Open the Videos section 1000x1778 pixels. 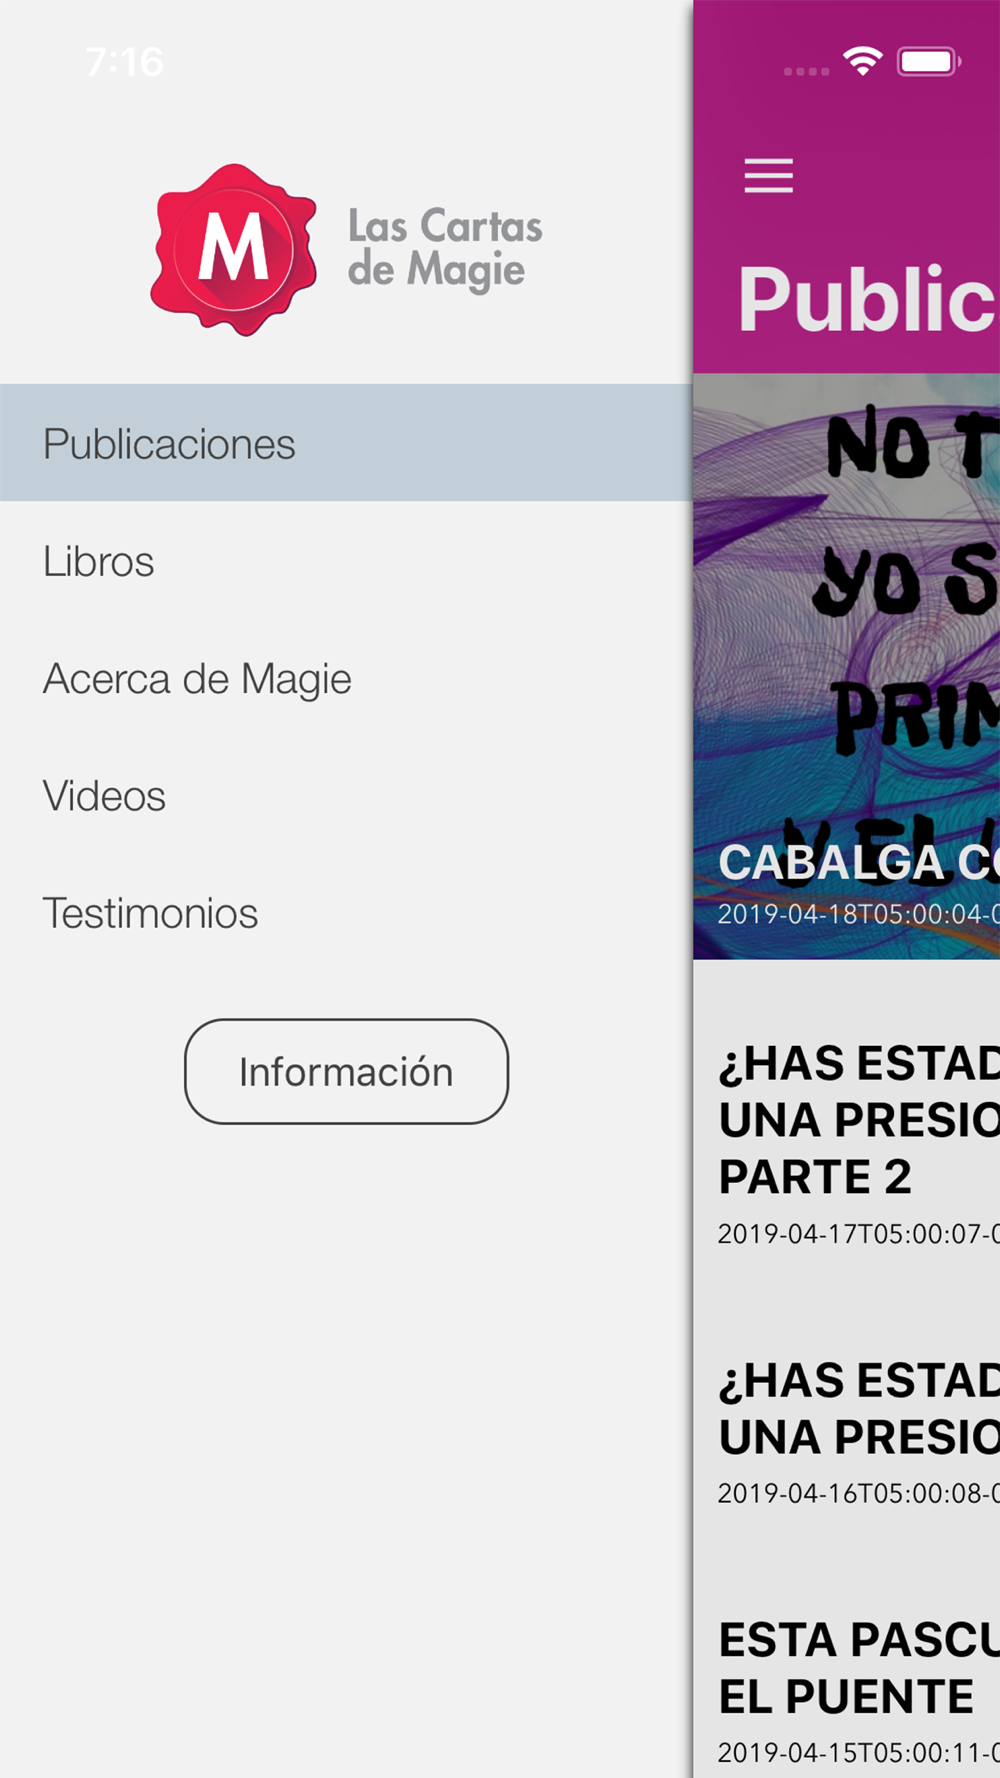(346, 796)
